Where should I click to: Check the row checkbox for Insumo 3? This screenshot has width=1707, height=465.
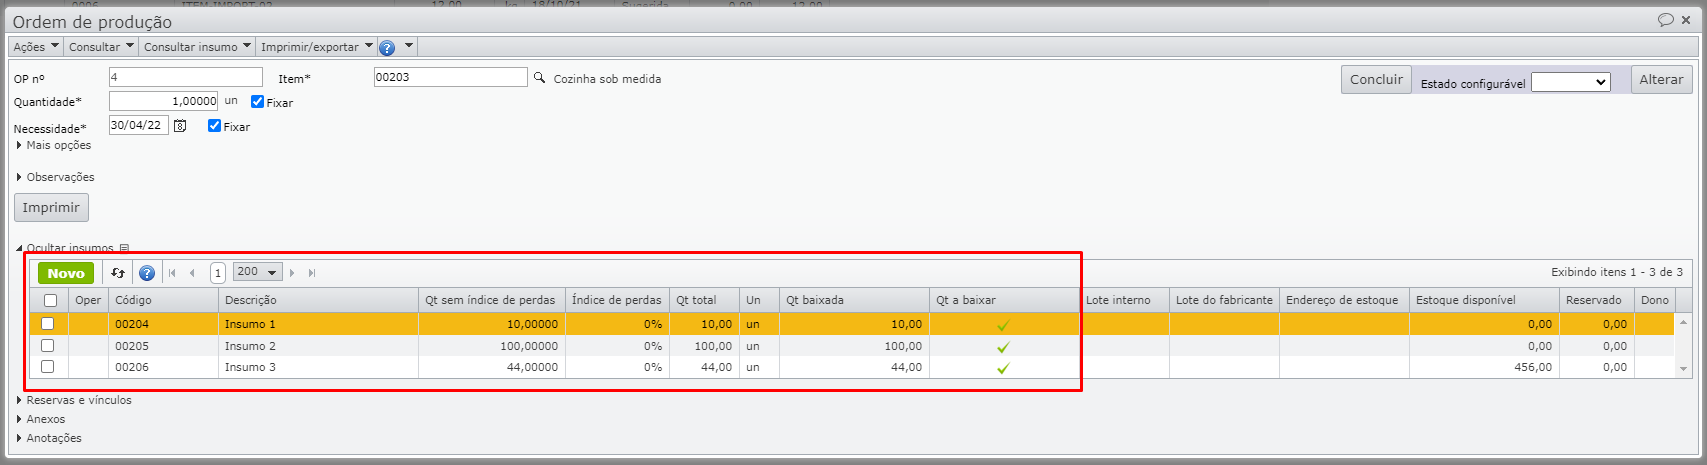click(47, 367)
